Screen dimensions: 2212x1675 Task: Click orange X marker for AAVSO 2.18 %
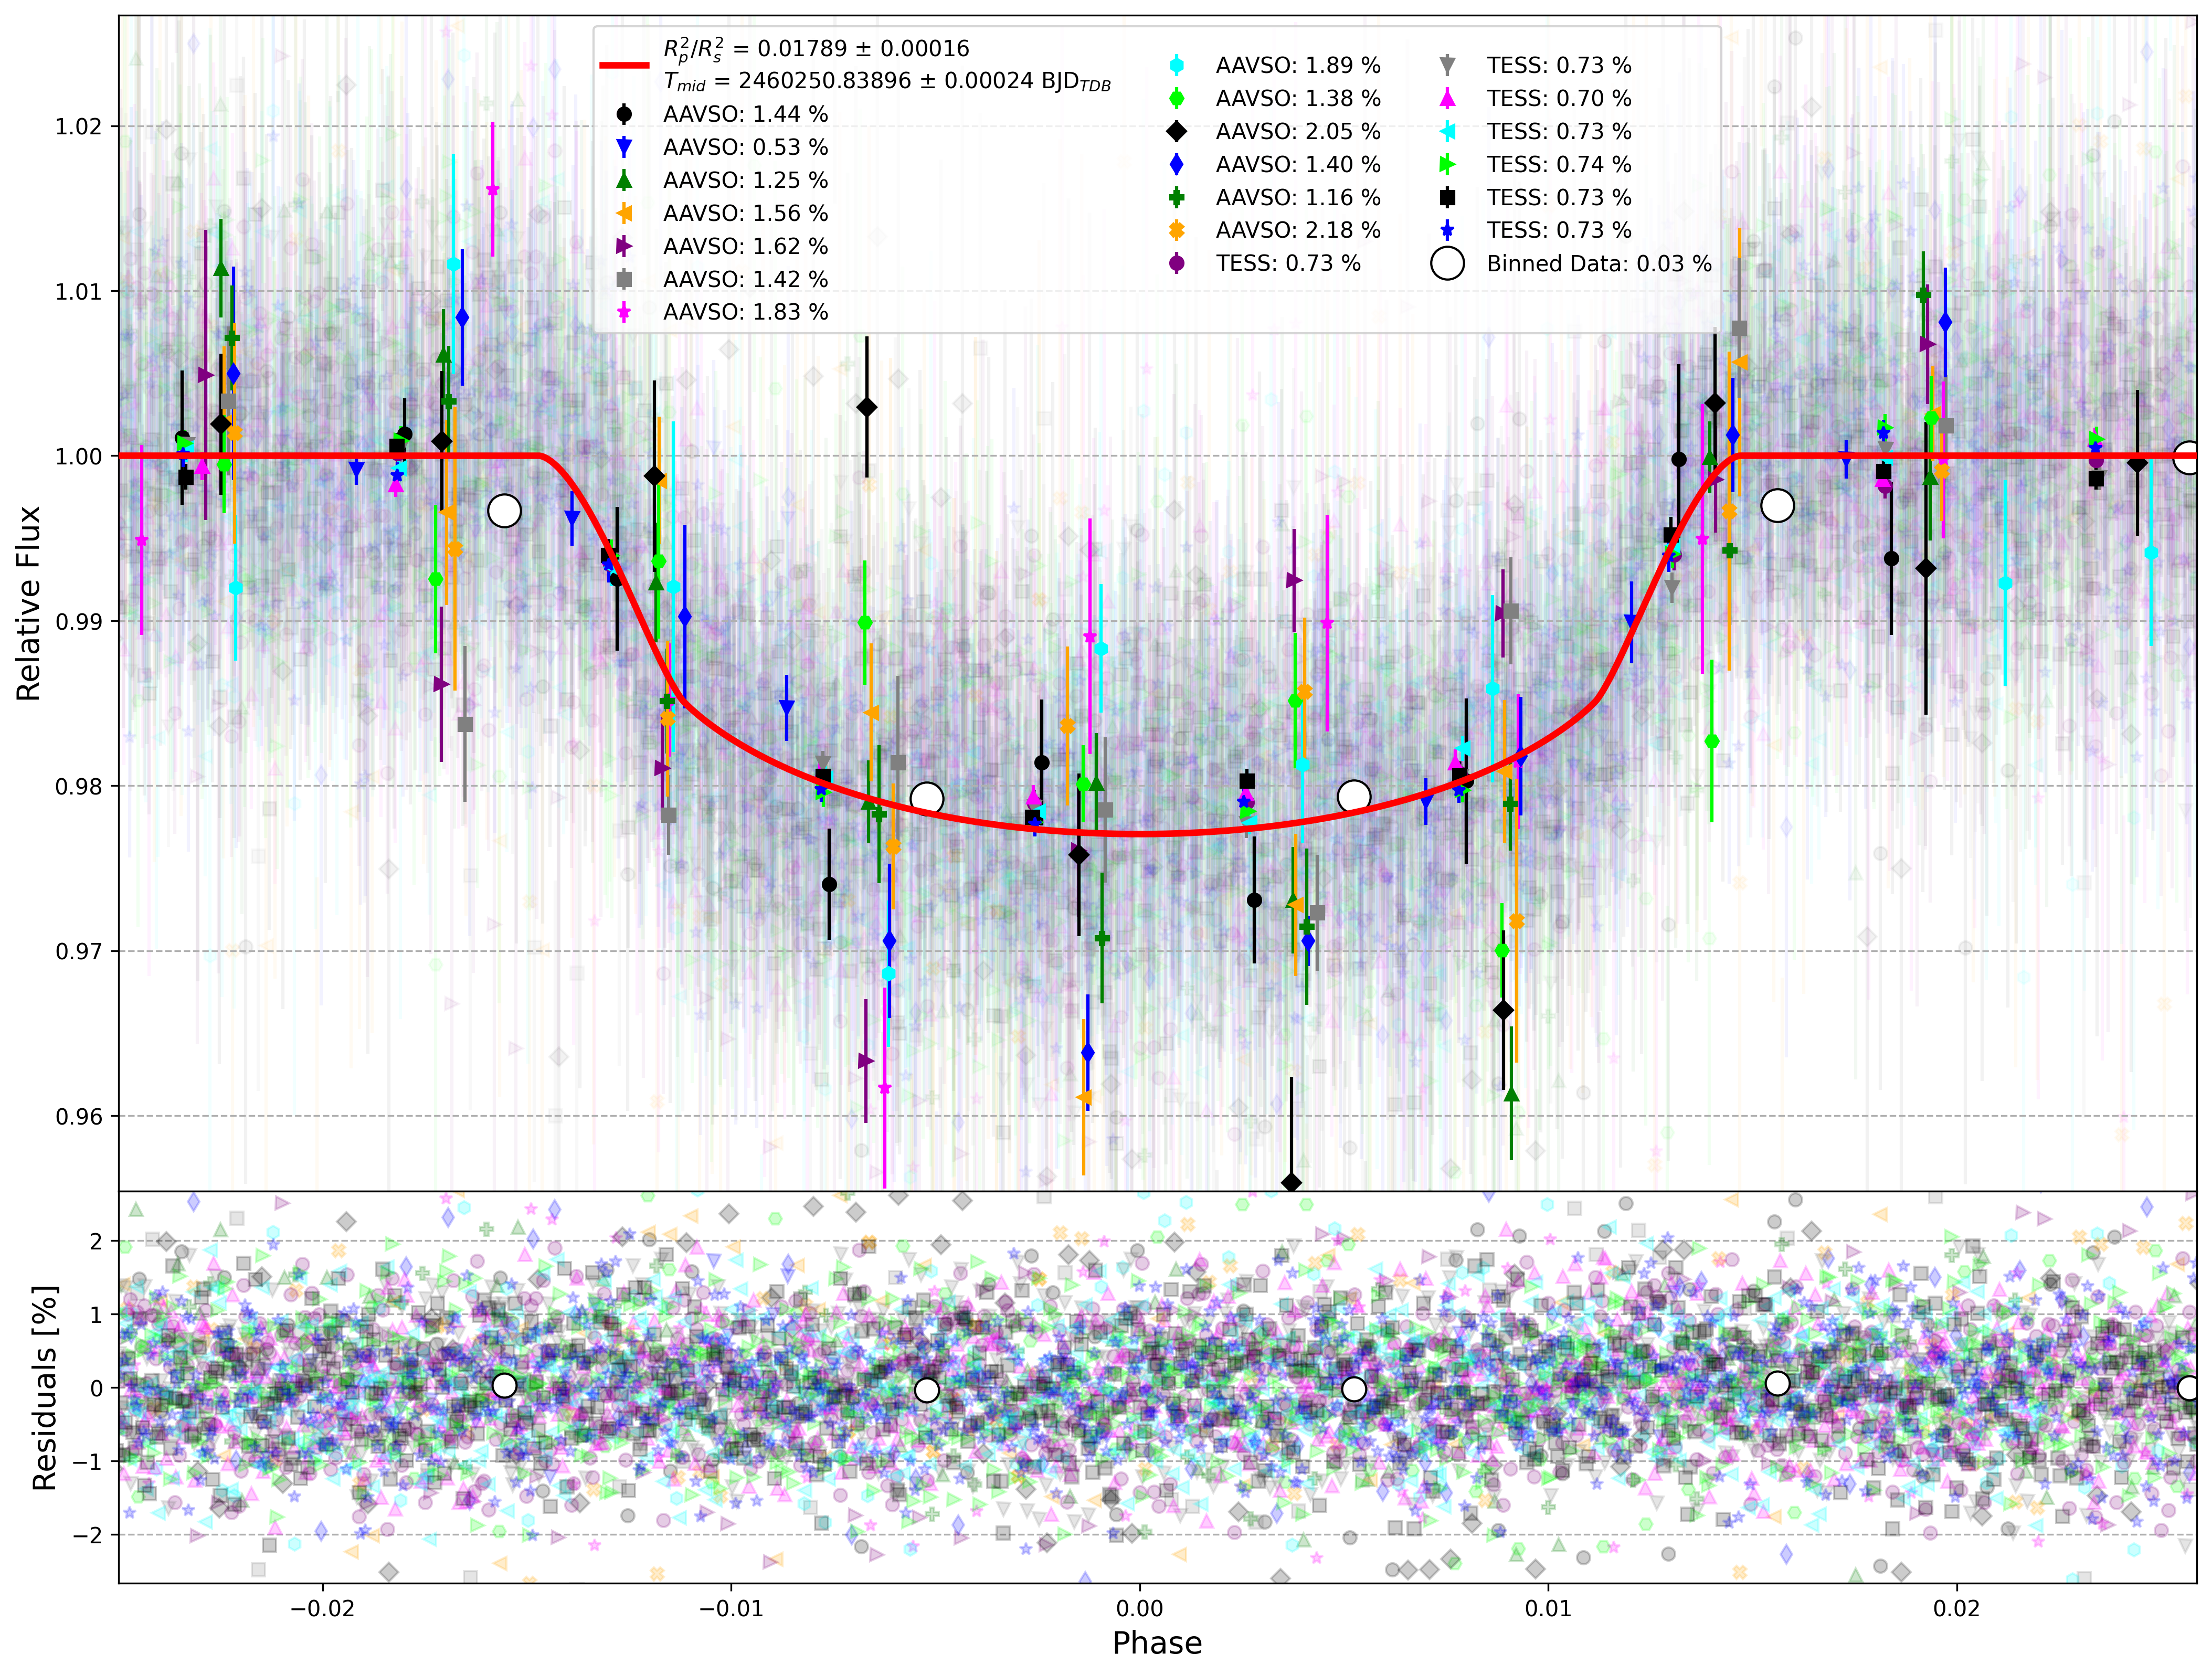[x=1177, y=230]
